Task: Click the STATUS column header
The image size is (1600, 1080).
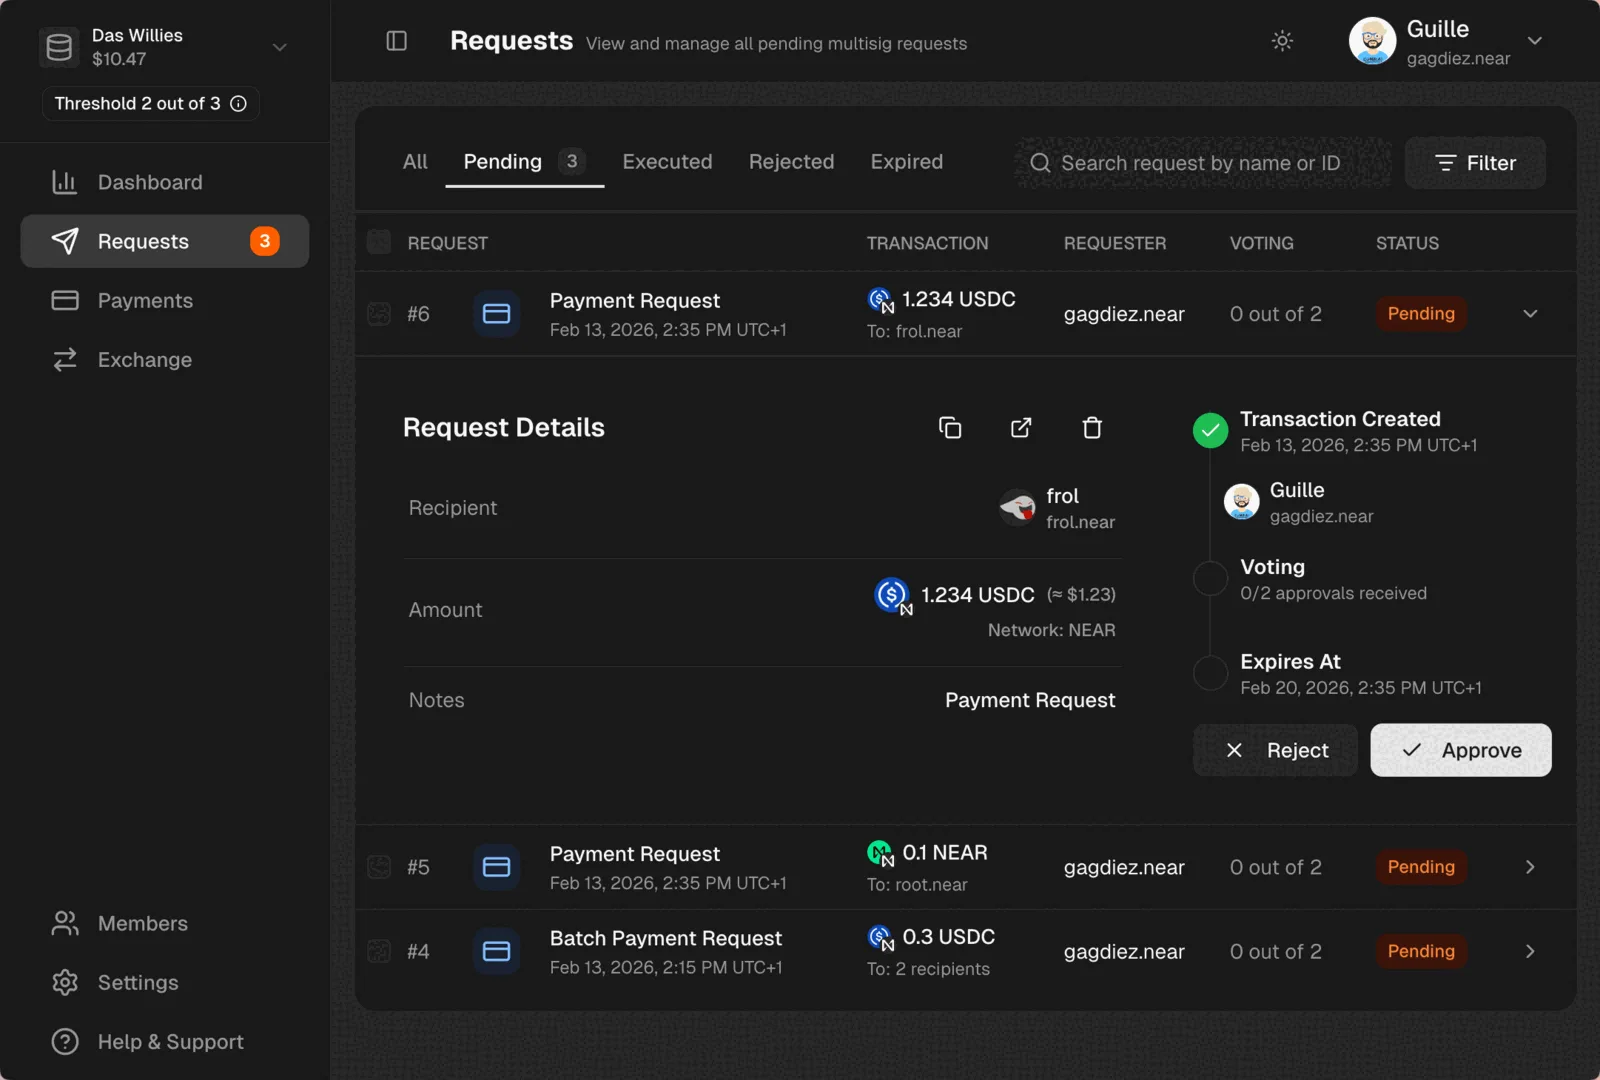Action: coord(1407,243)
